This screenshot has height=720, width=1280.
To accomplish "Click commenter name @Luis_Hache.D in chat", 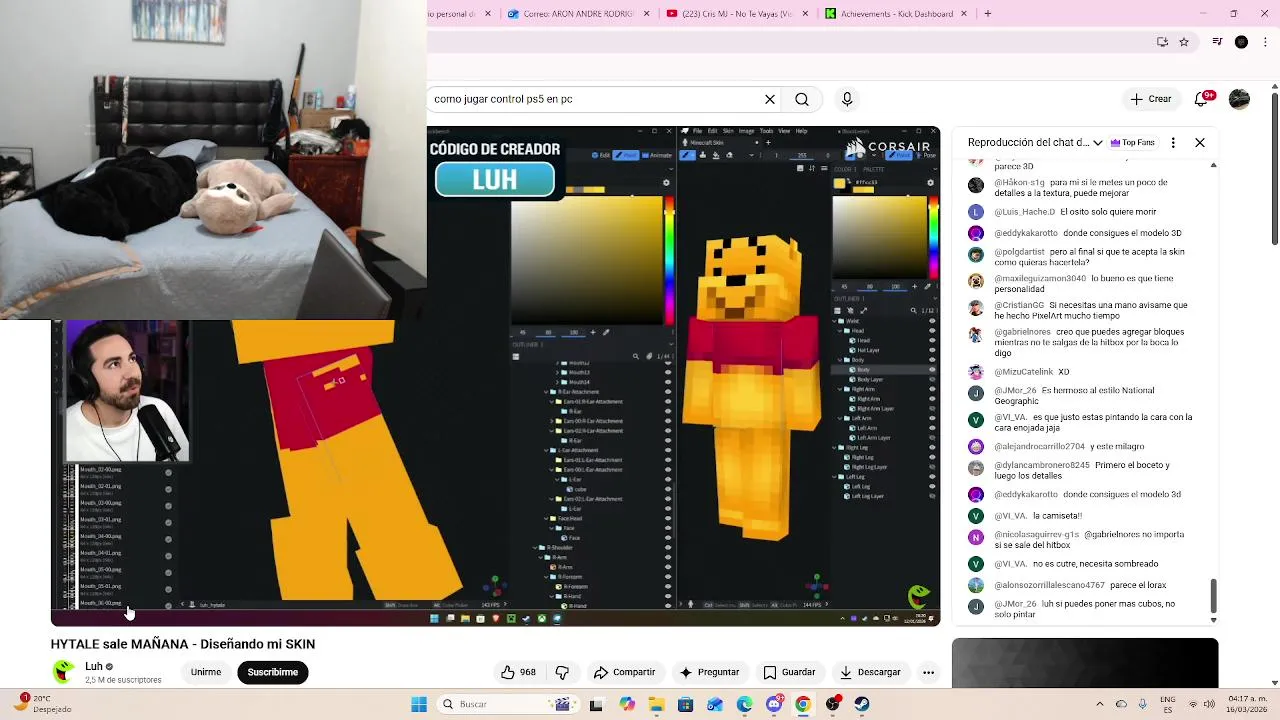I will click(1024, 212).
